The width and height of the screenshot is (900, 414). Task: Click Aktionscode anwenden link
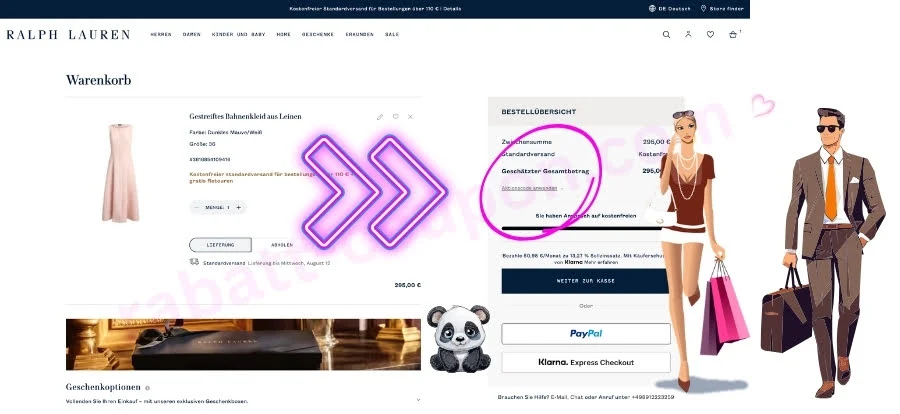[529, 188]
